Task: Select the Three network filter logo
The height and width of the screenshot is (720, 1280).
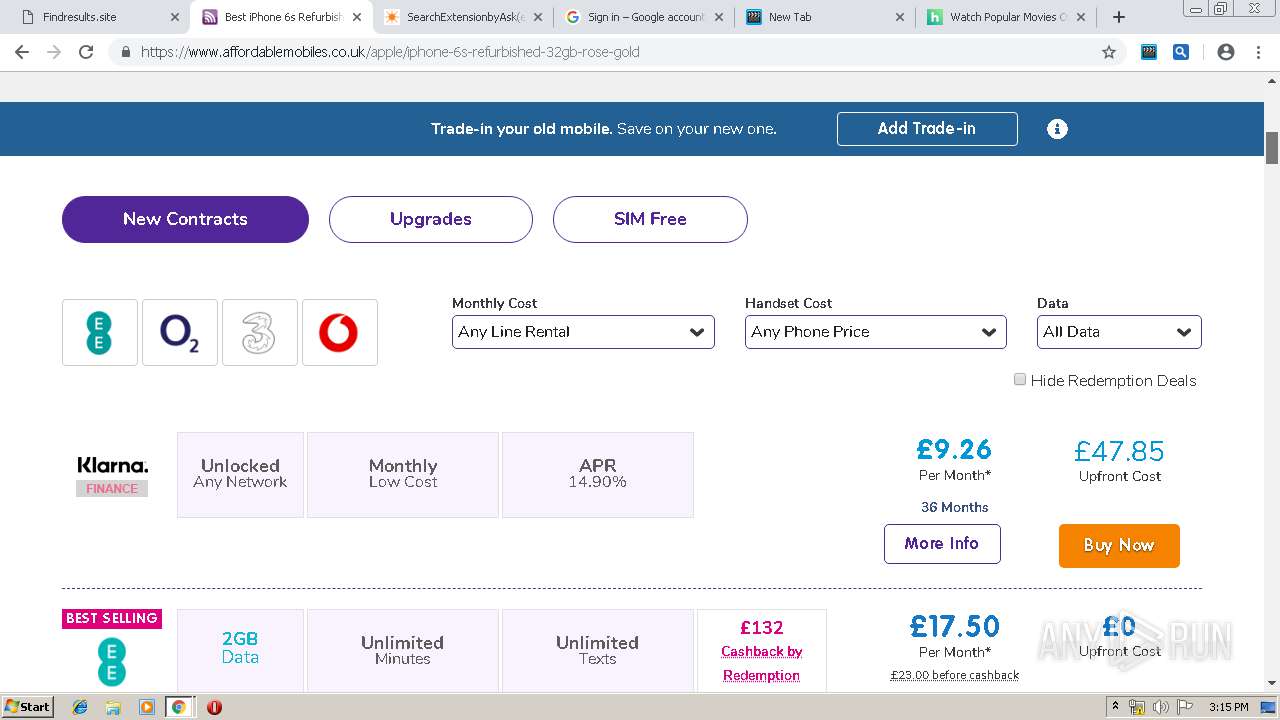Action: (x=259, y=333)
